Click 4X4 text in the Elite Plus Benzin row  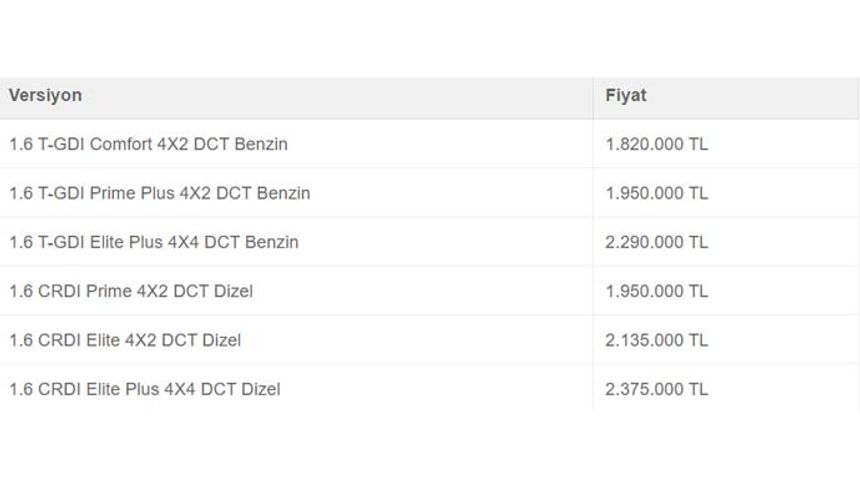point(183,242)
